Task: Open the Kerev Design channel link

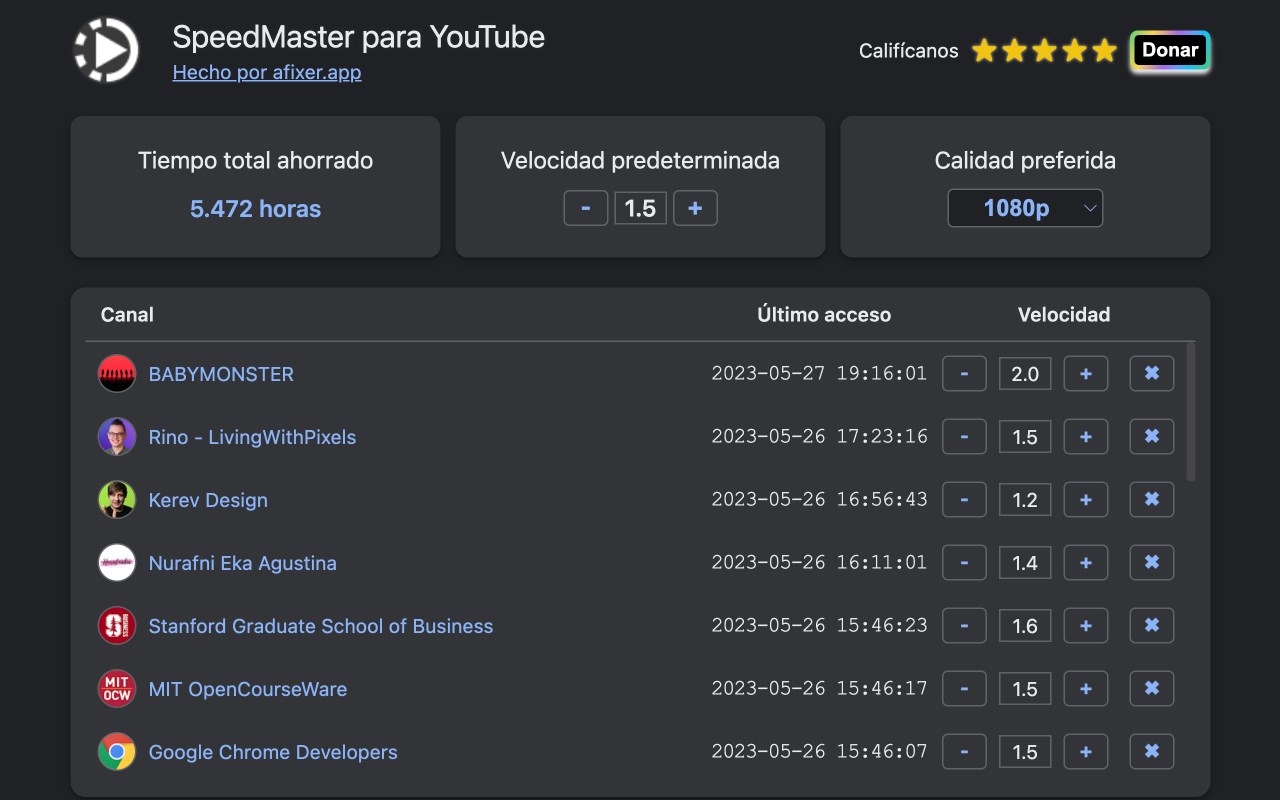Action: pos(208,500)
